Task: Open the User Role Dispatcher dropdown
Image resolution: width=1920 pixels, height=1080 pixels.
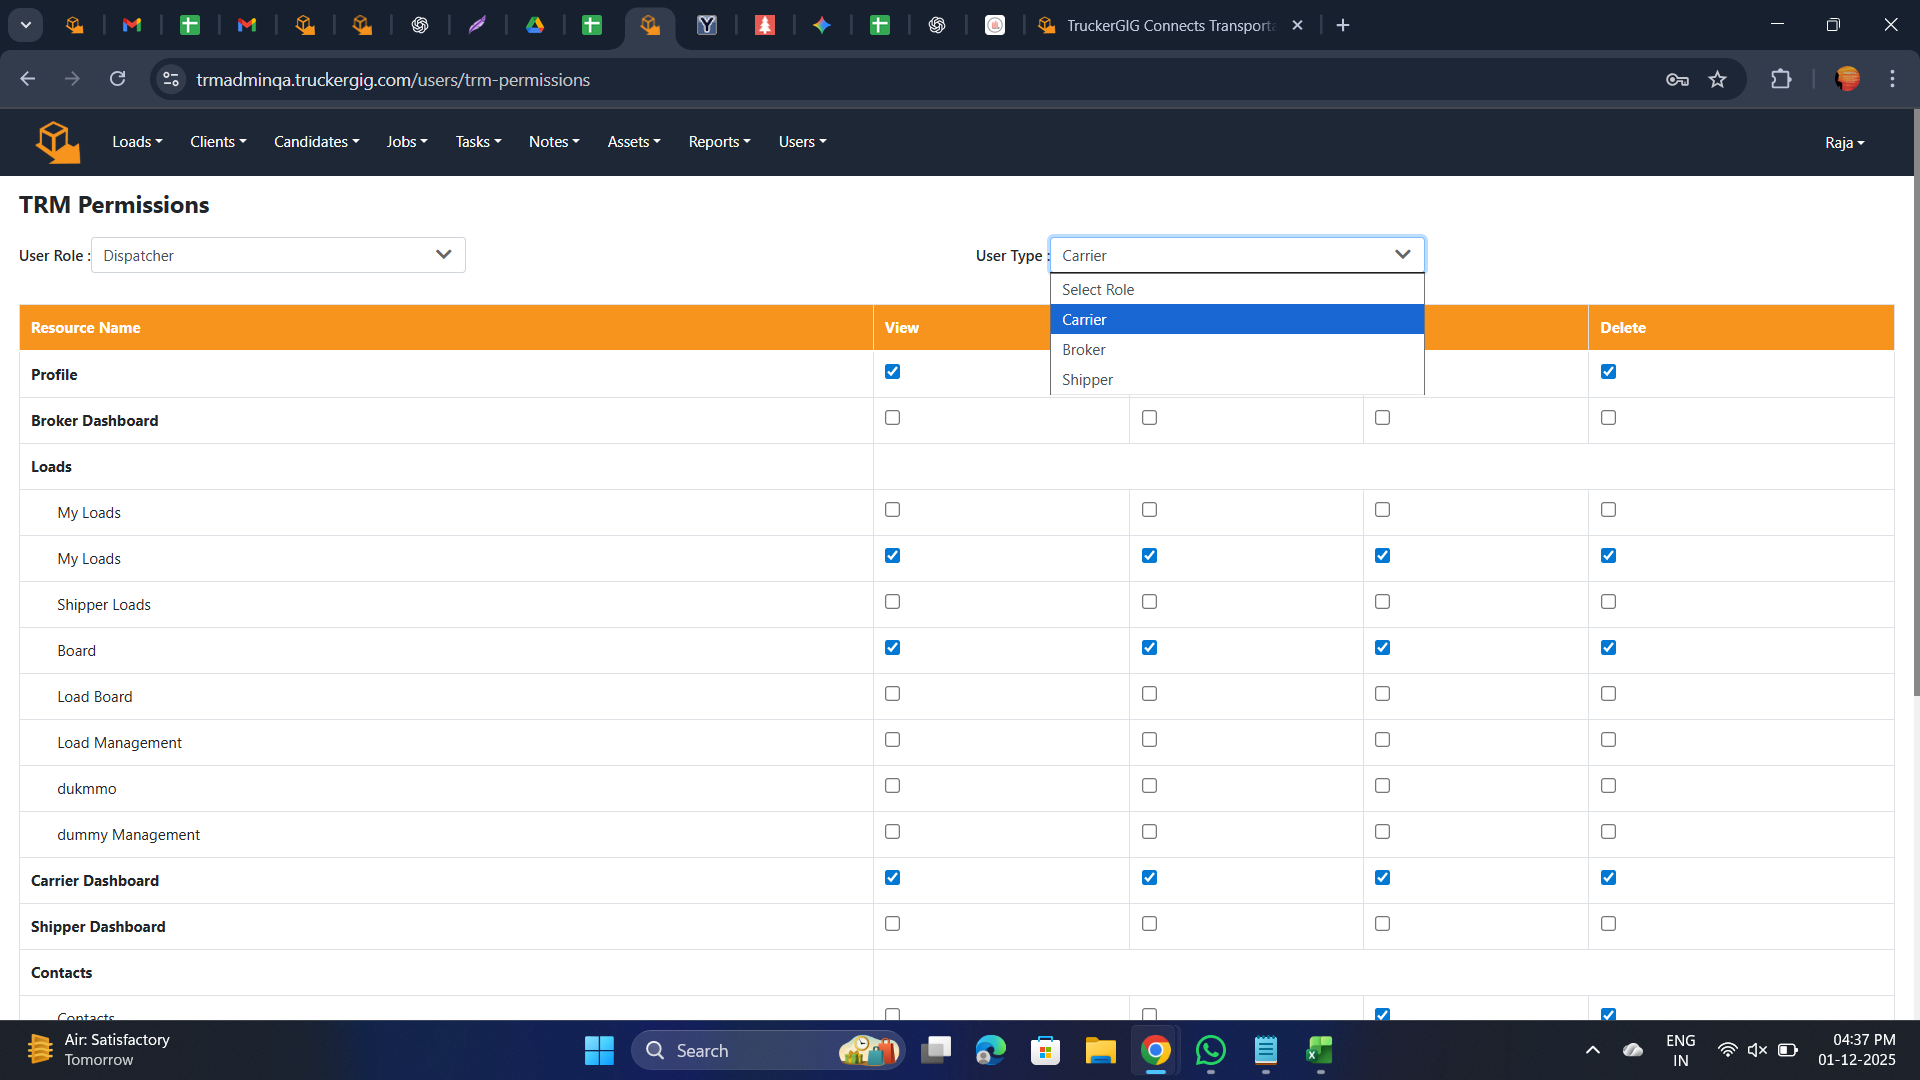Action: point(278,255)
